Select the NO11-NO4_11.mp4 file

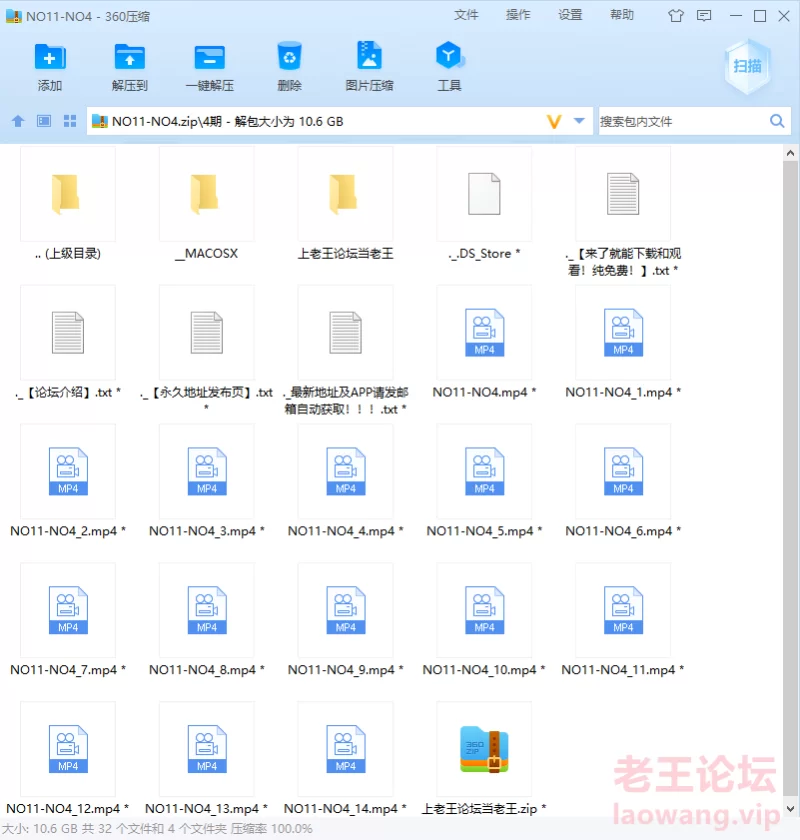point(623,619)
